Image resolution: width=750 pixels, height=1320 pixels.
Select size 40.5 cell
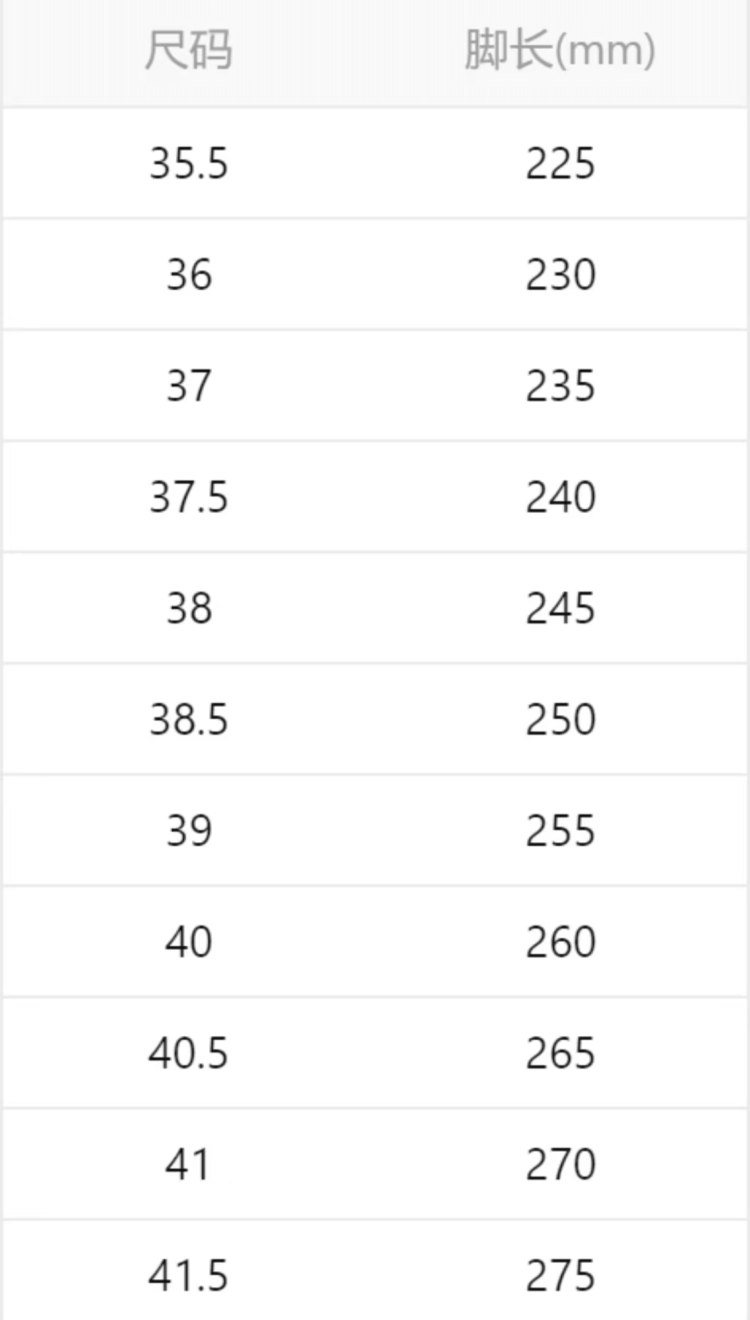coord(188,1052)
